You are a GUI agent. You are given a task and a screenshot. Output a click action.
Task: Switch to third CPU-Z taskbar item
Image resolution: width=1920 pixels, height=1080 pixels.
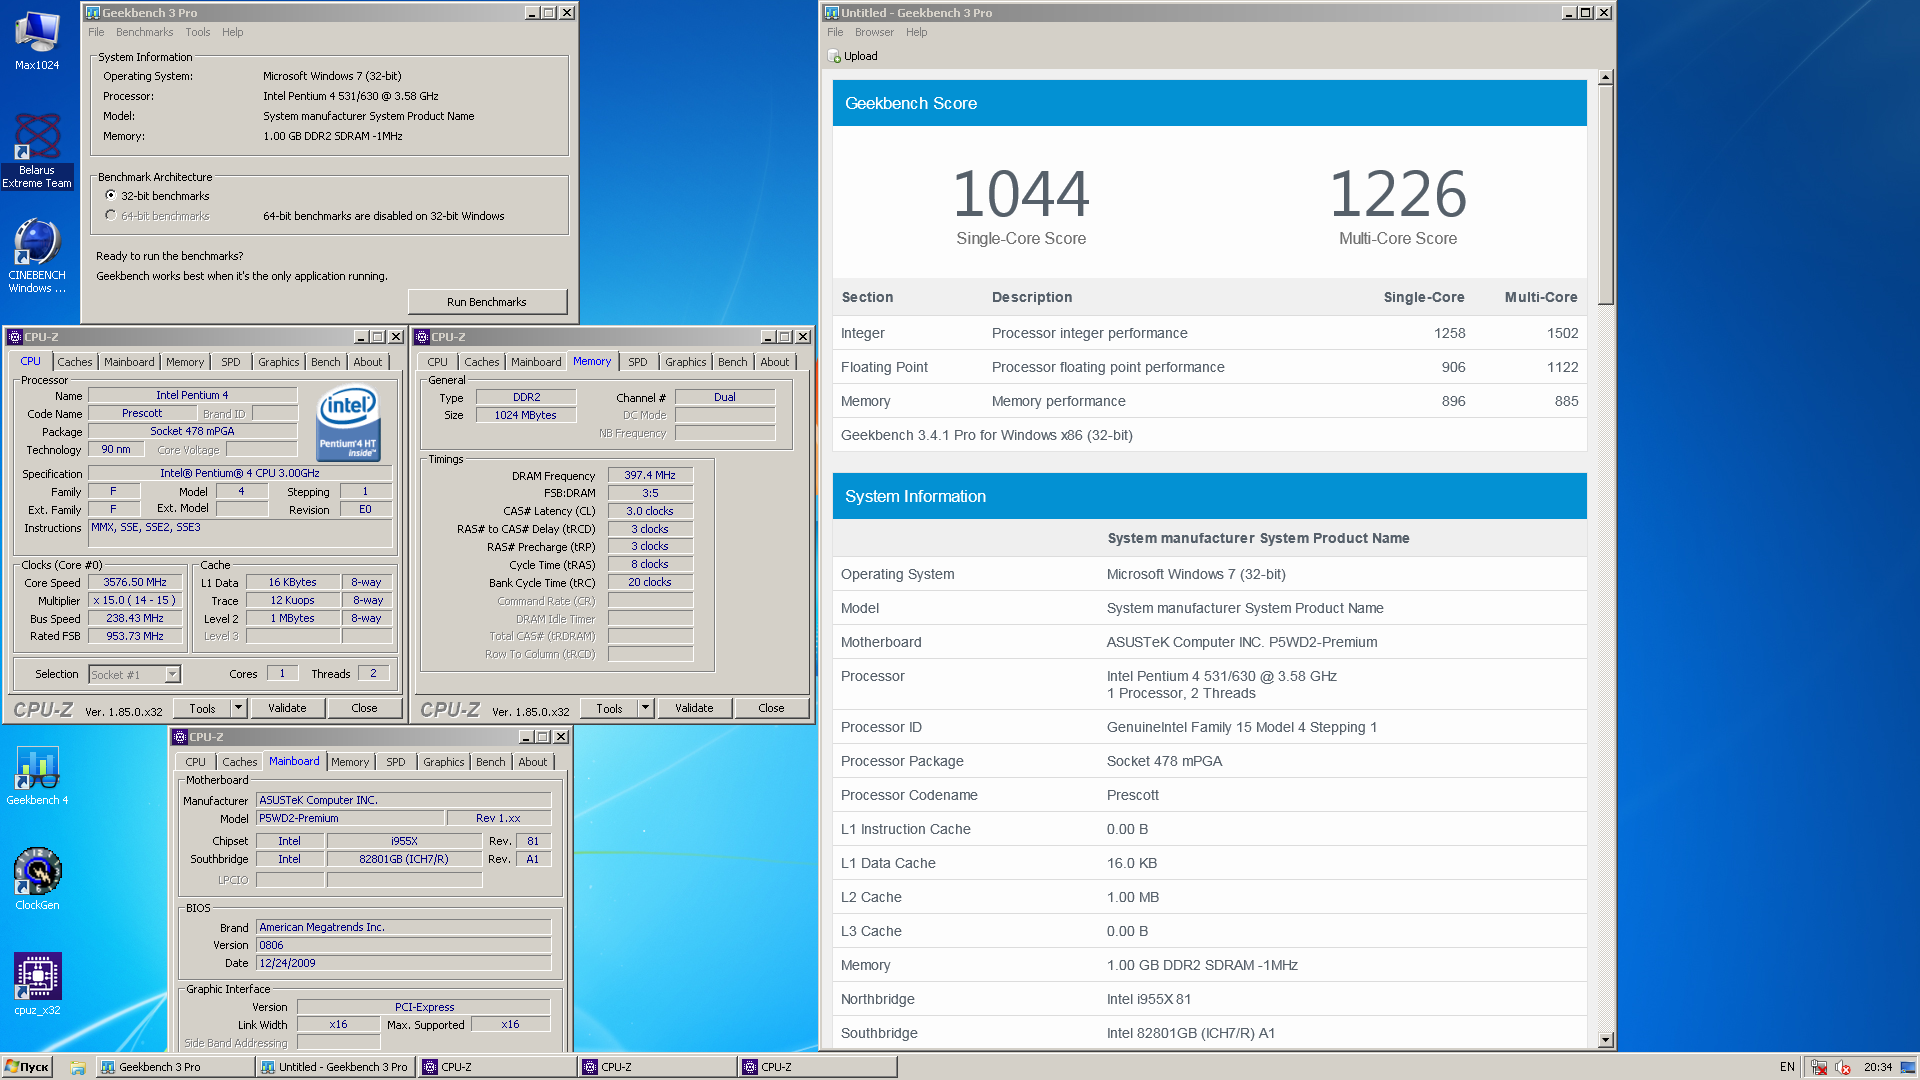point(817,1067)
